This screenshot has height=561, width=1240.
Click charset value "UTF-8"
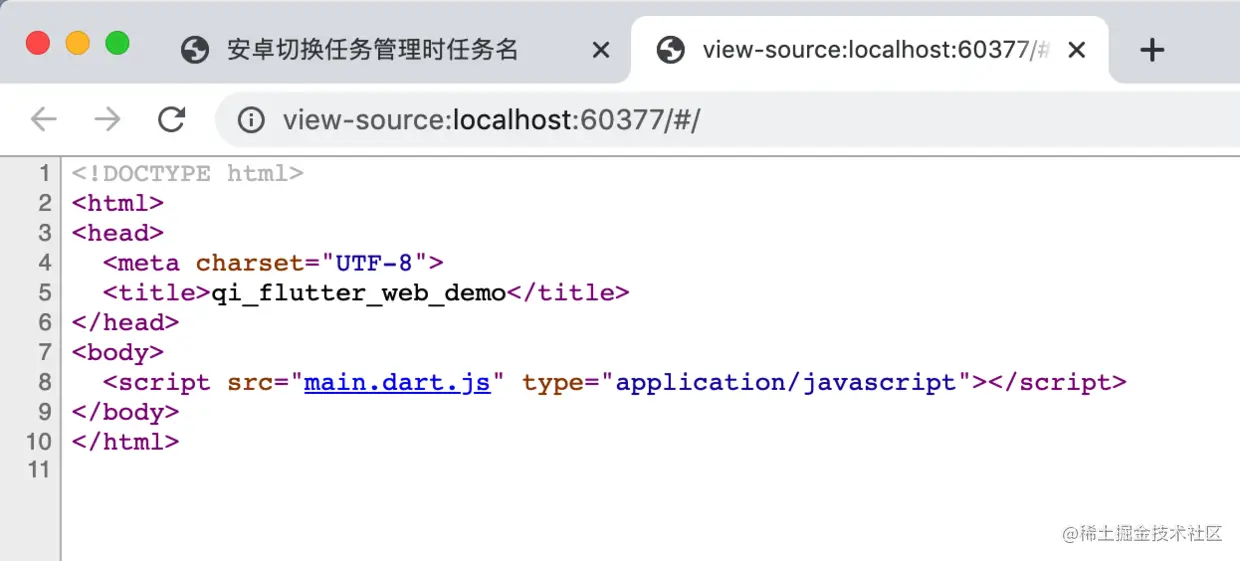pos(374,263)
